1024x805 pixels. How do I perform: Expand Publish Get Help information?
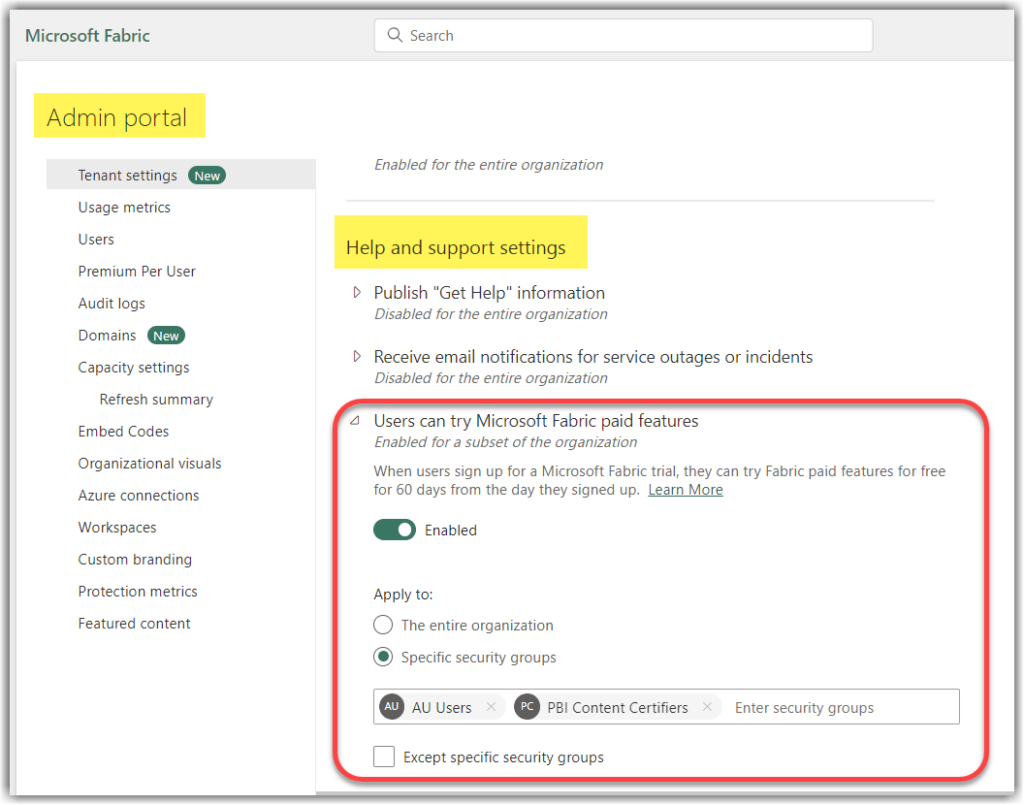click(357, 293)
